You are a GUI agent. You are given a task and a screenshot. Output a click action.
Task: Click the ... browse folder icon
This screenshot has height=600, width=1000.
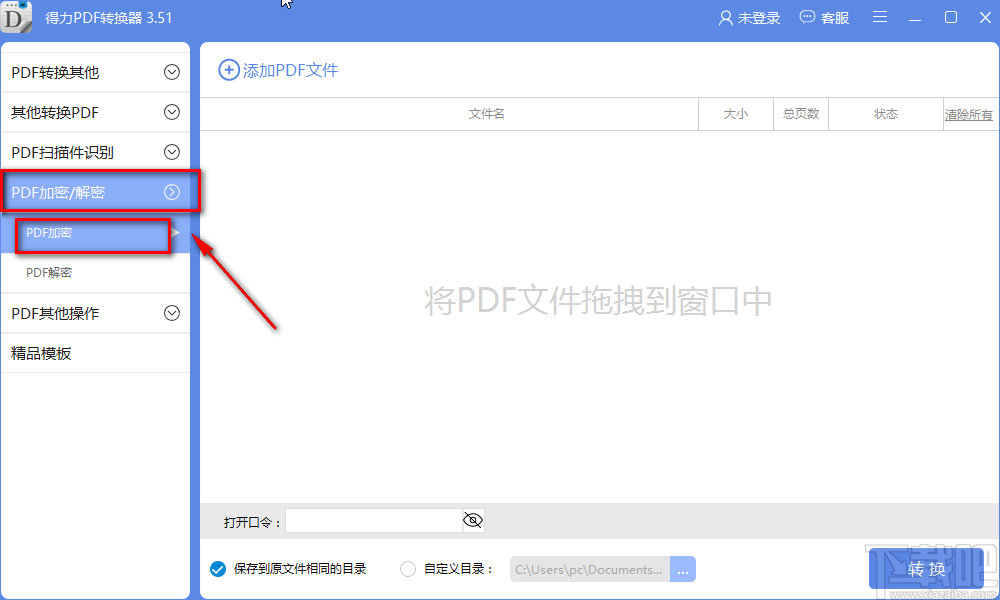coord(683,568)
